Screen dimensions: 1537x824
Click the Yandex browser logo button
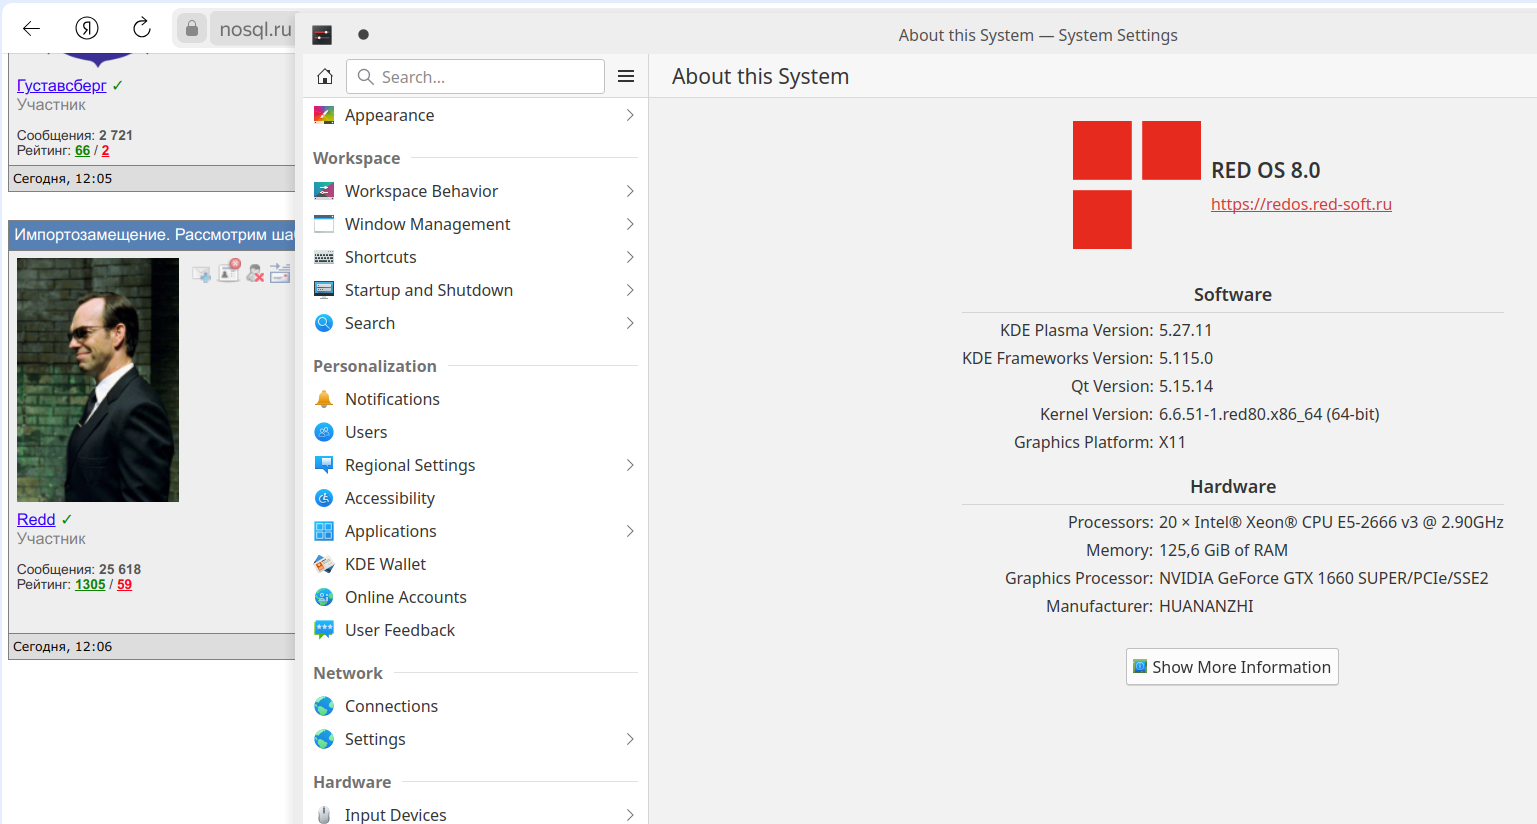(87, 28)
